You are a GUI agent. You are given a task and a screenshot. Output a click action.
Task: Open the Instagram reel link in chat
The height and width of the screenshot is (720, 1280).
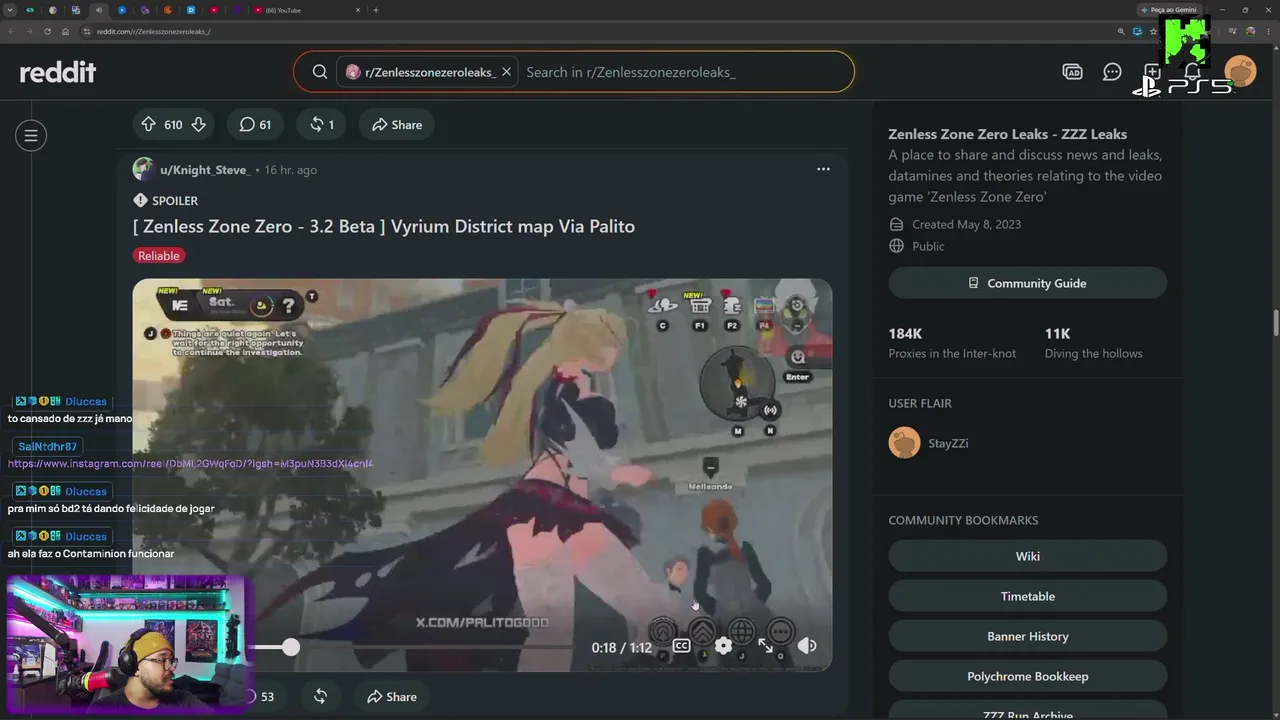pos(190,463)
